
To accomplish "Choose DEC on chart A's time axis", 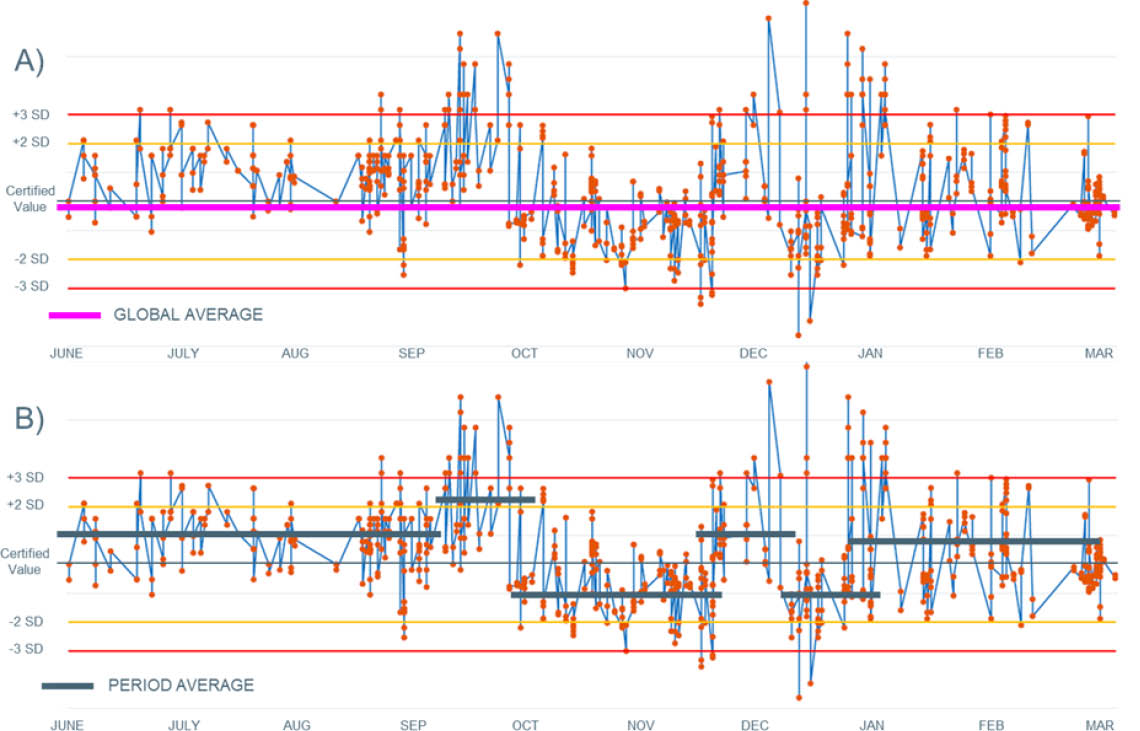I will pos(753,353).
